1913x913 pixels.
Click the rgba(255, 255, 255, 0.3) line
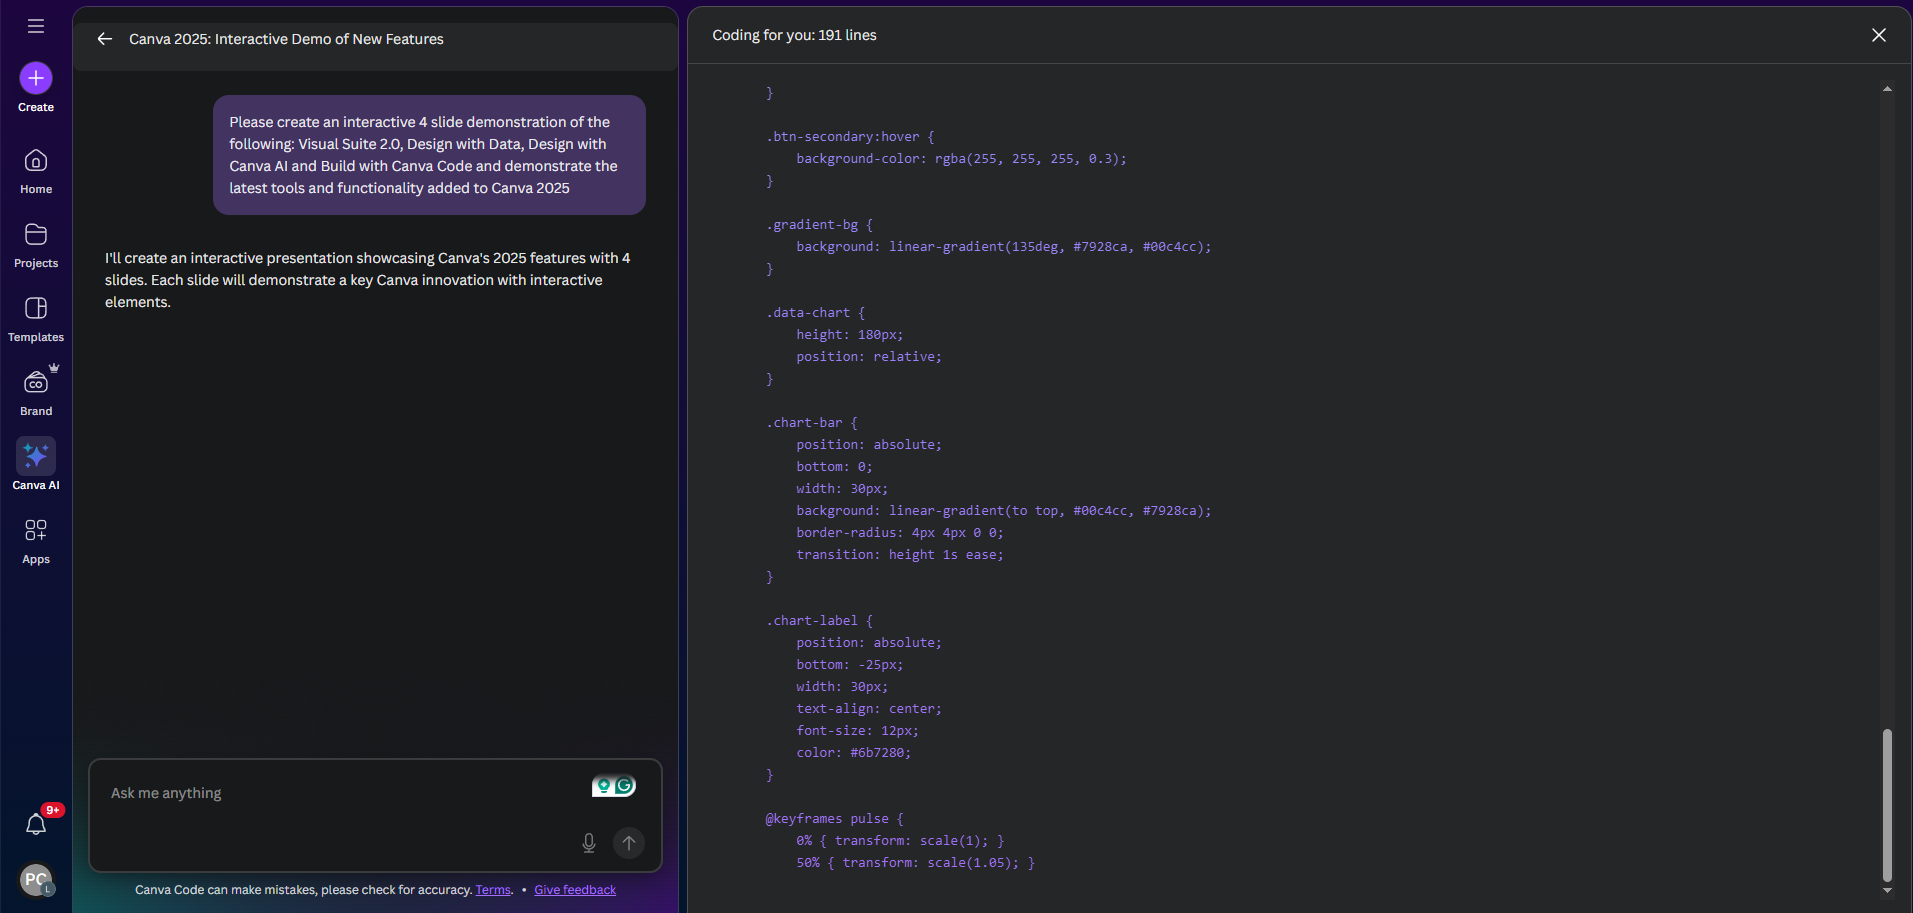(961, 159)
